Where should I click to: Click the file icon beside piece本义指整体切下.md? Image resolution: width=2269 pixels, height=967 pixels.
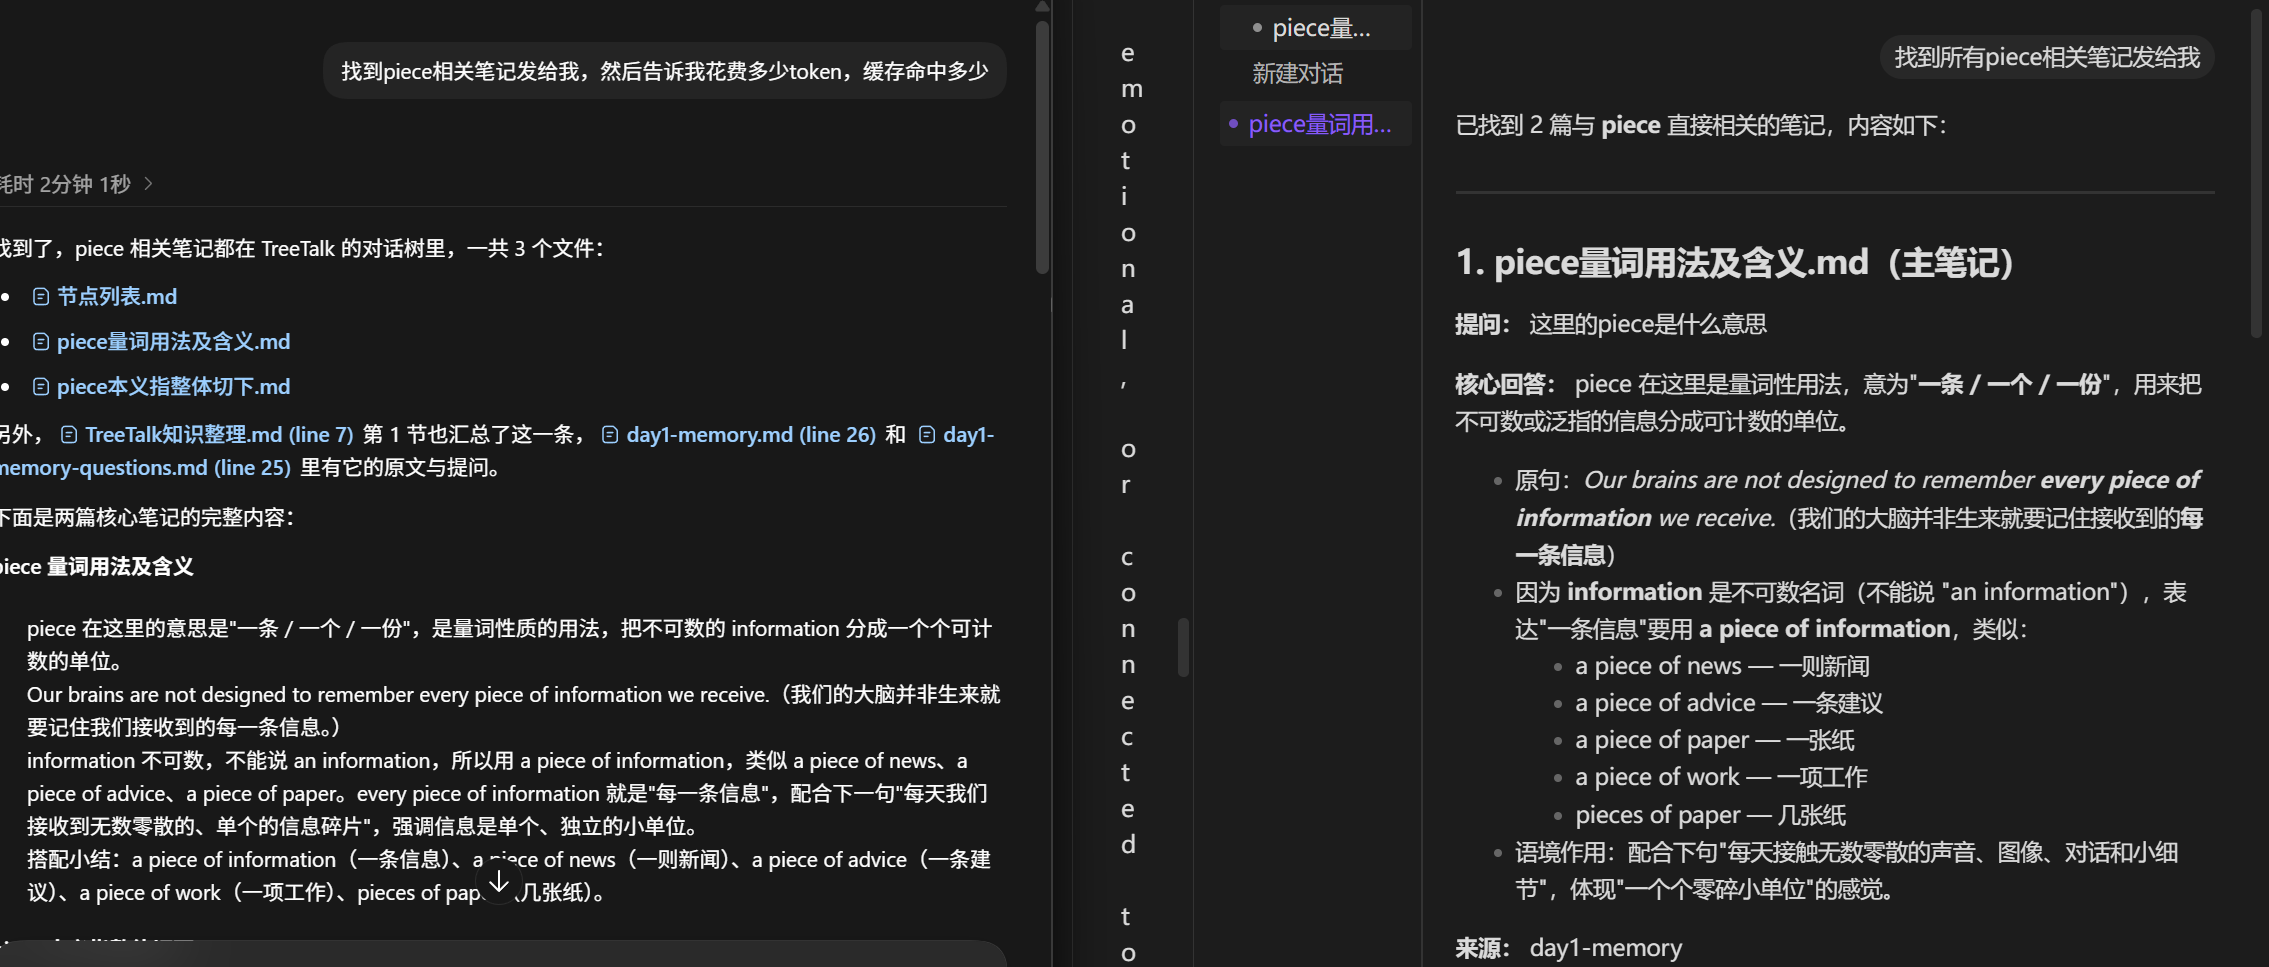point(41,387)
